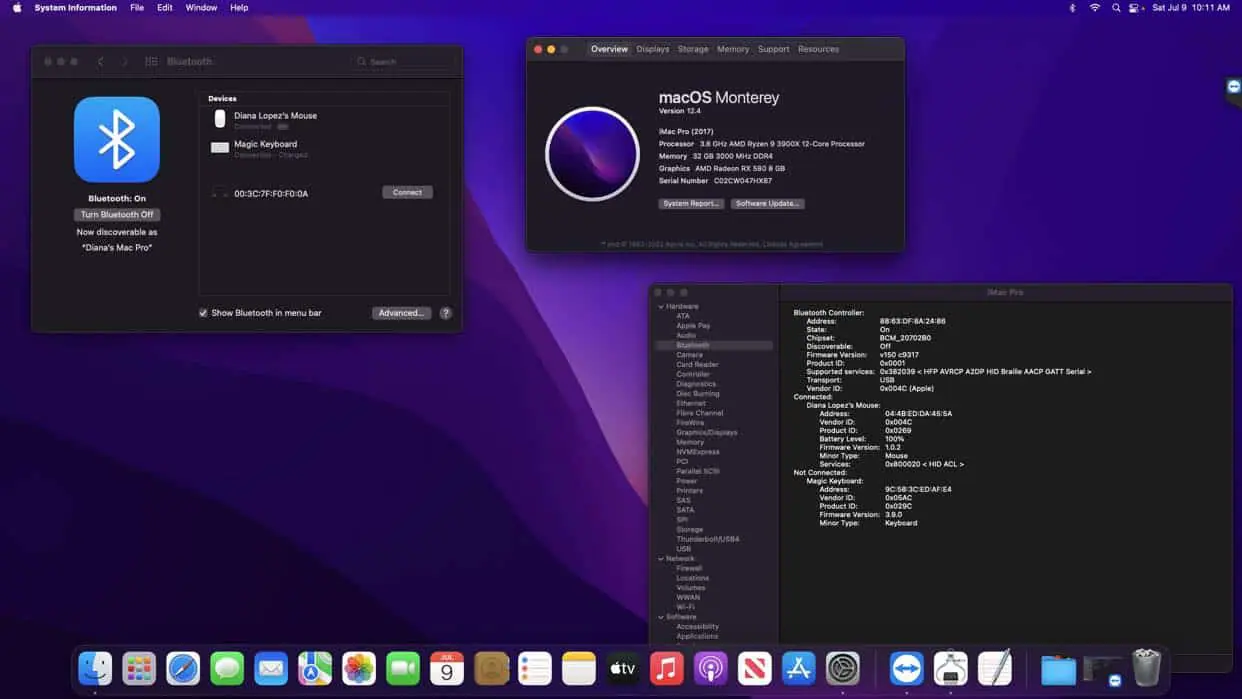Click the menu bar date and time
Screen dimensions: 1242x699
[x=1191, y=8]
